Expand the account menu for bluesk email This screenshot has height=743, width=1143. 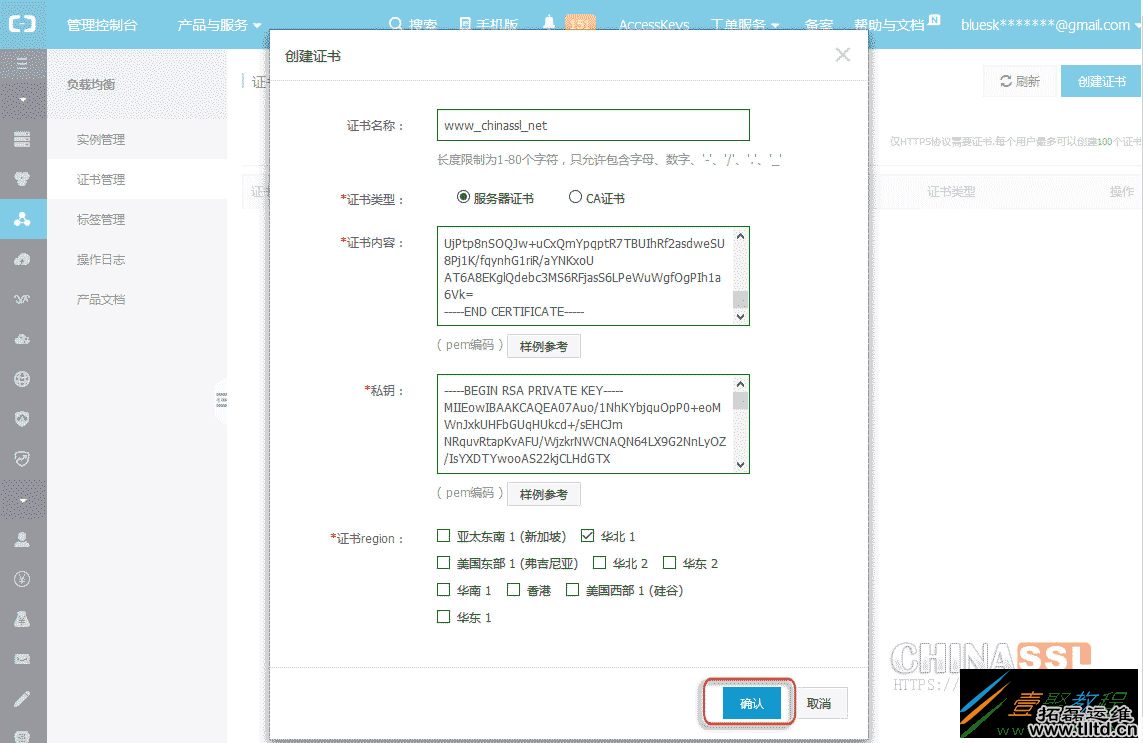coord(1046,24)
